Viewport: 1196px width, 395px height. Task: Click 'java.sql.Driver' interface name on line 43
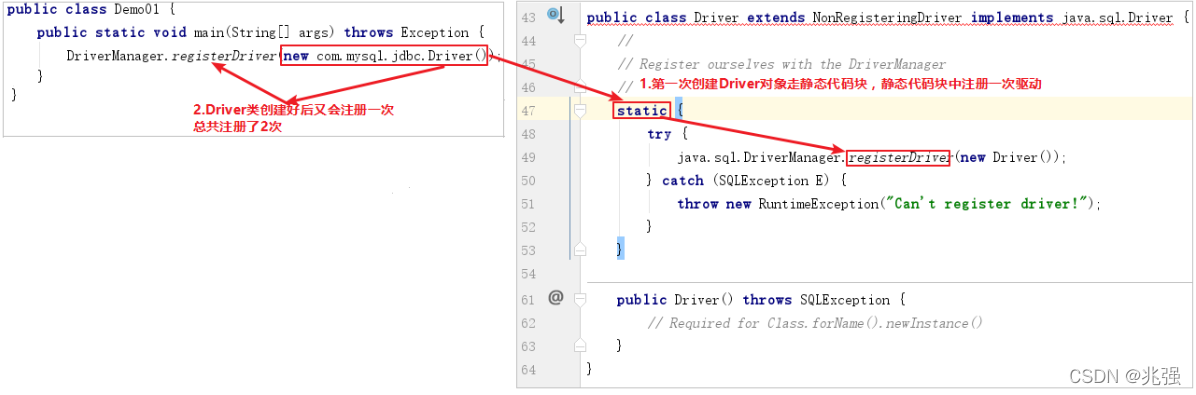(1117, 18)
